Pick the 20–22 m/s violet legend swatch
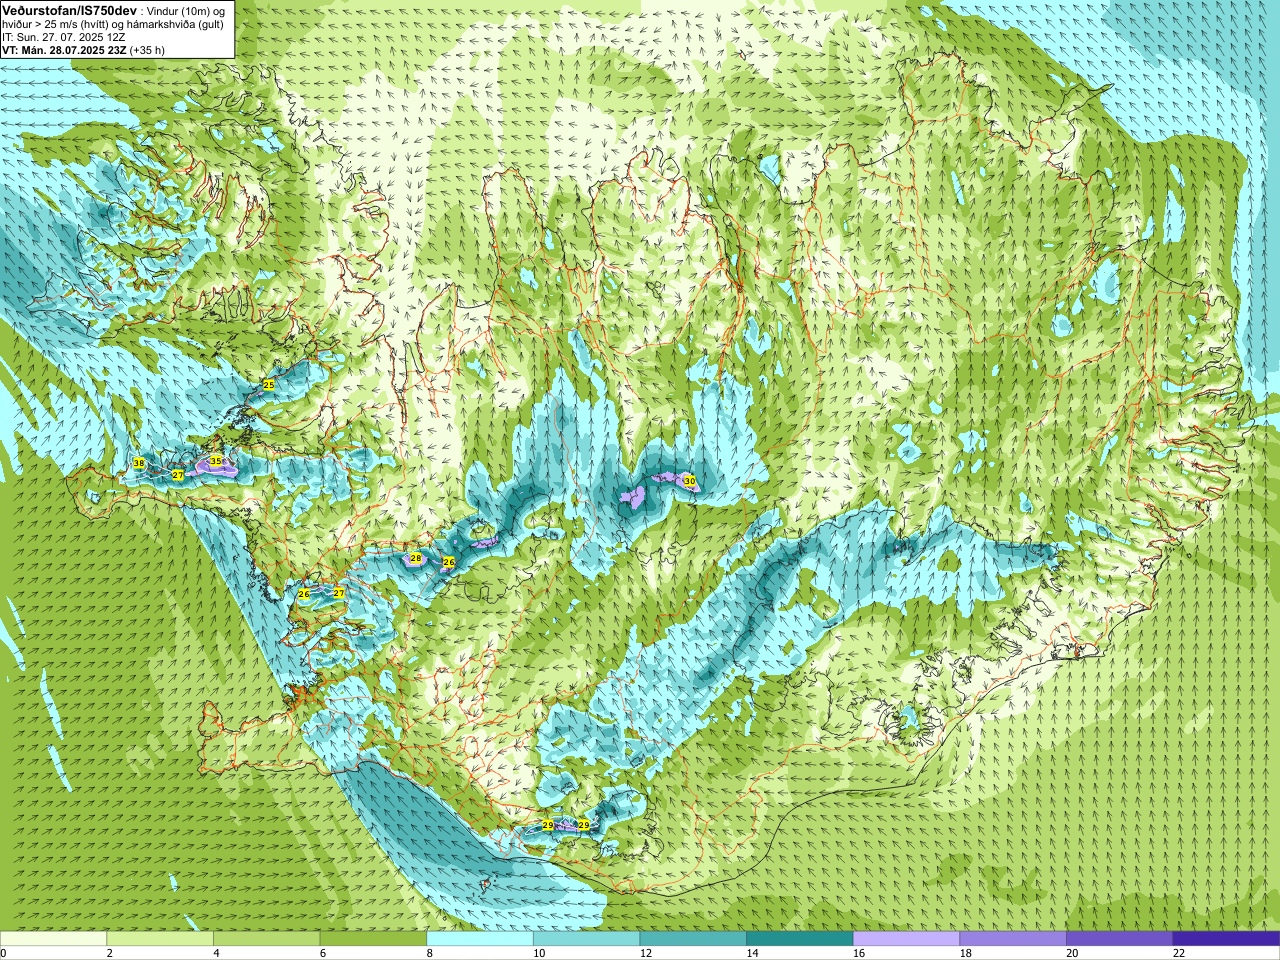Viewport: 1280px width, 960px height. [1120, 939]
